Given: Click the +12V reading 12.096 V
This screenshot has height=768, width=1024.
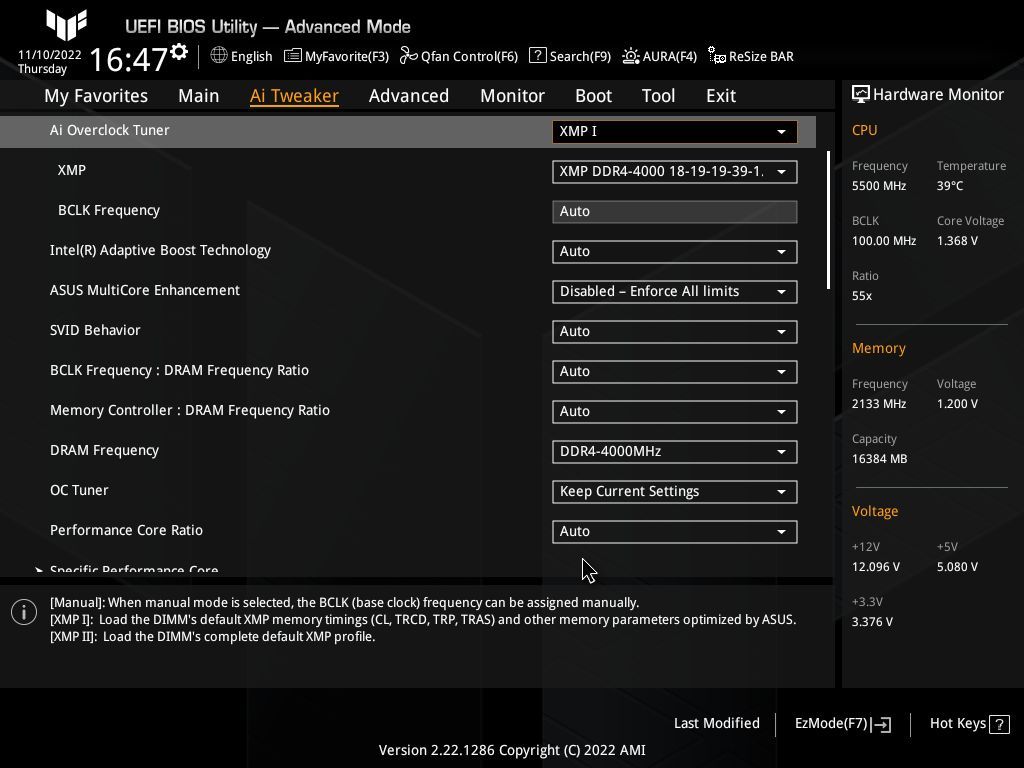Looking at the screenshot, I should 876,567.
